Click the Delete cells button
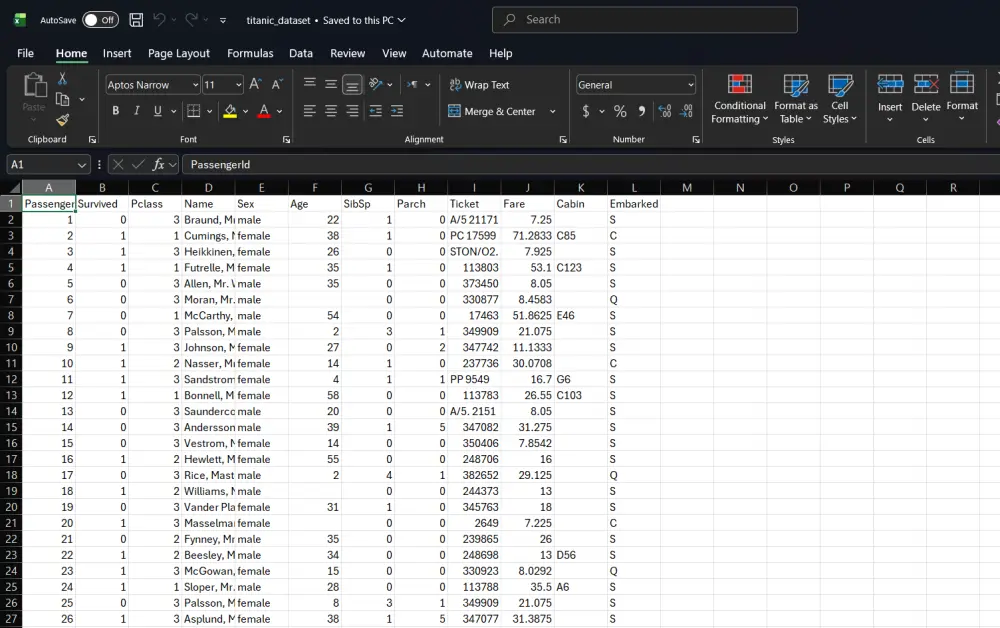 click(x=925, y=98)
